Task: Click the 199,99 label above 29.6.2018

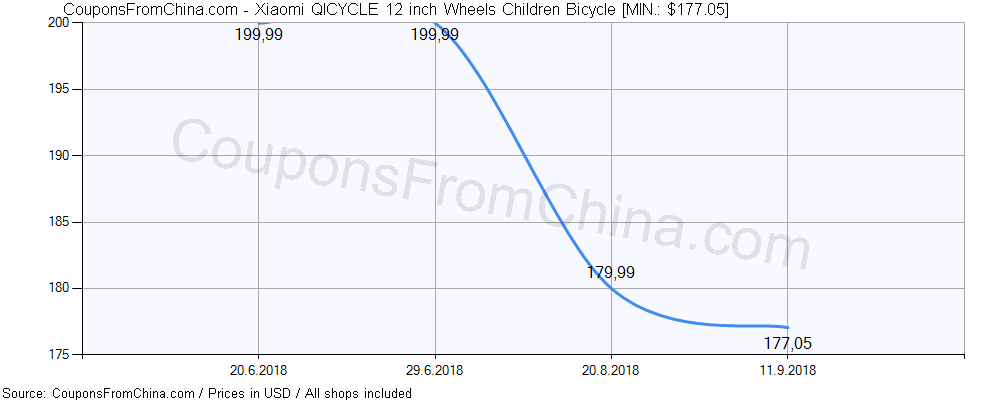Action: tap(435, 36)
